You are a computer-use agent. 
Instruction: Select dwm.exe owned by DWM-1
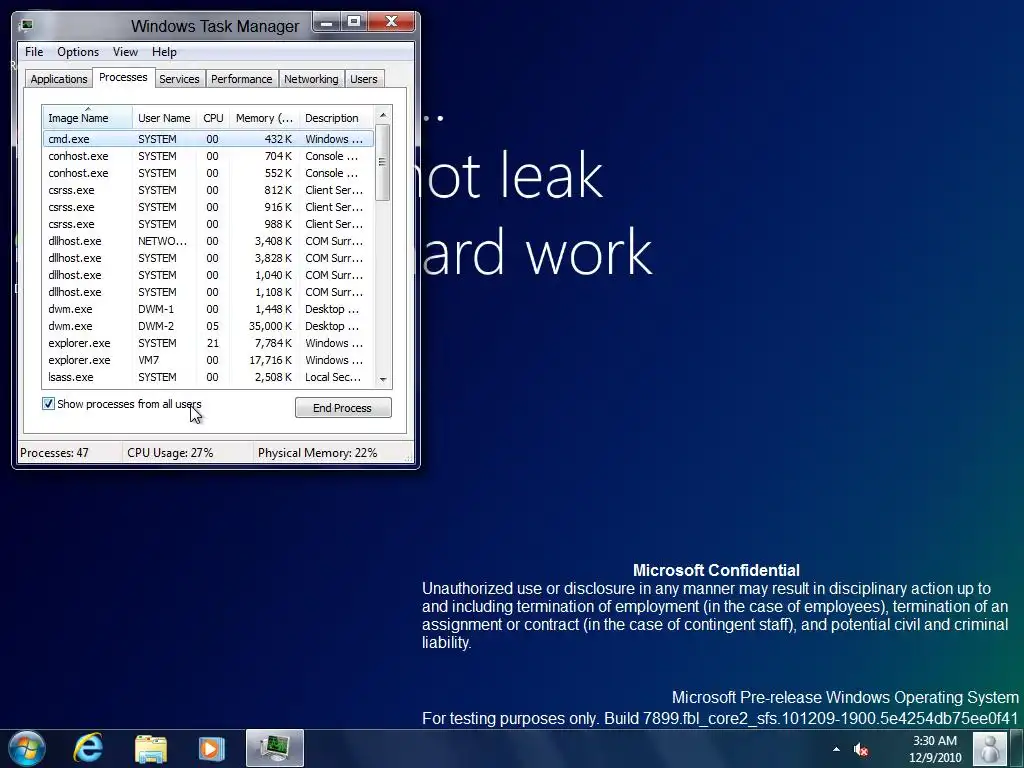(x=208, y=309)
